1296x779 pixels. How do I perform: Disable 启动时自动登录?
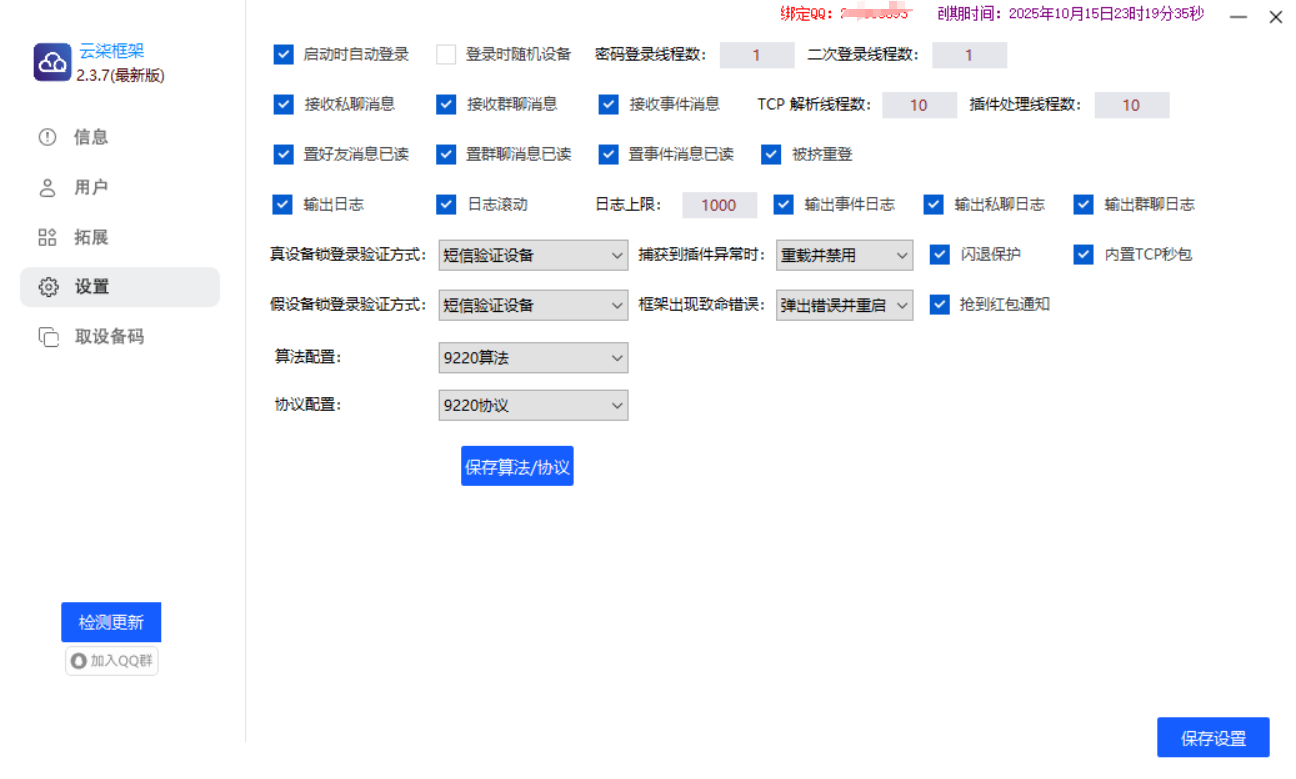click(x=283, y=55)
